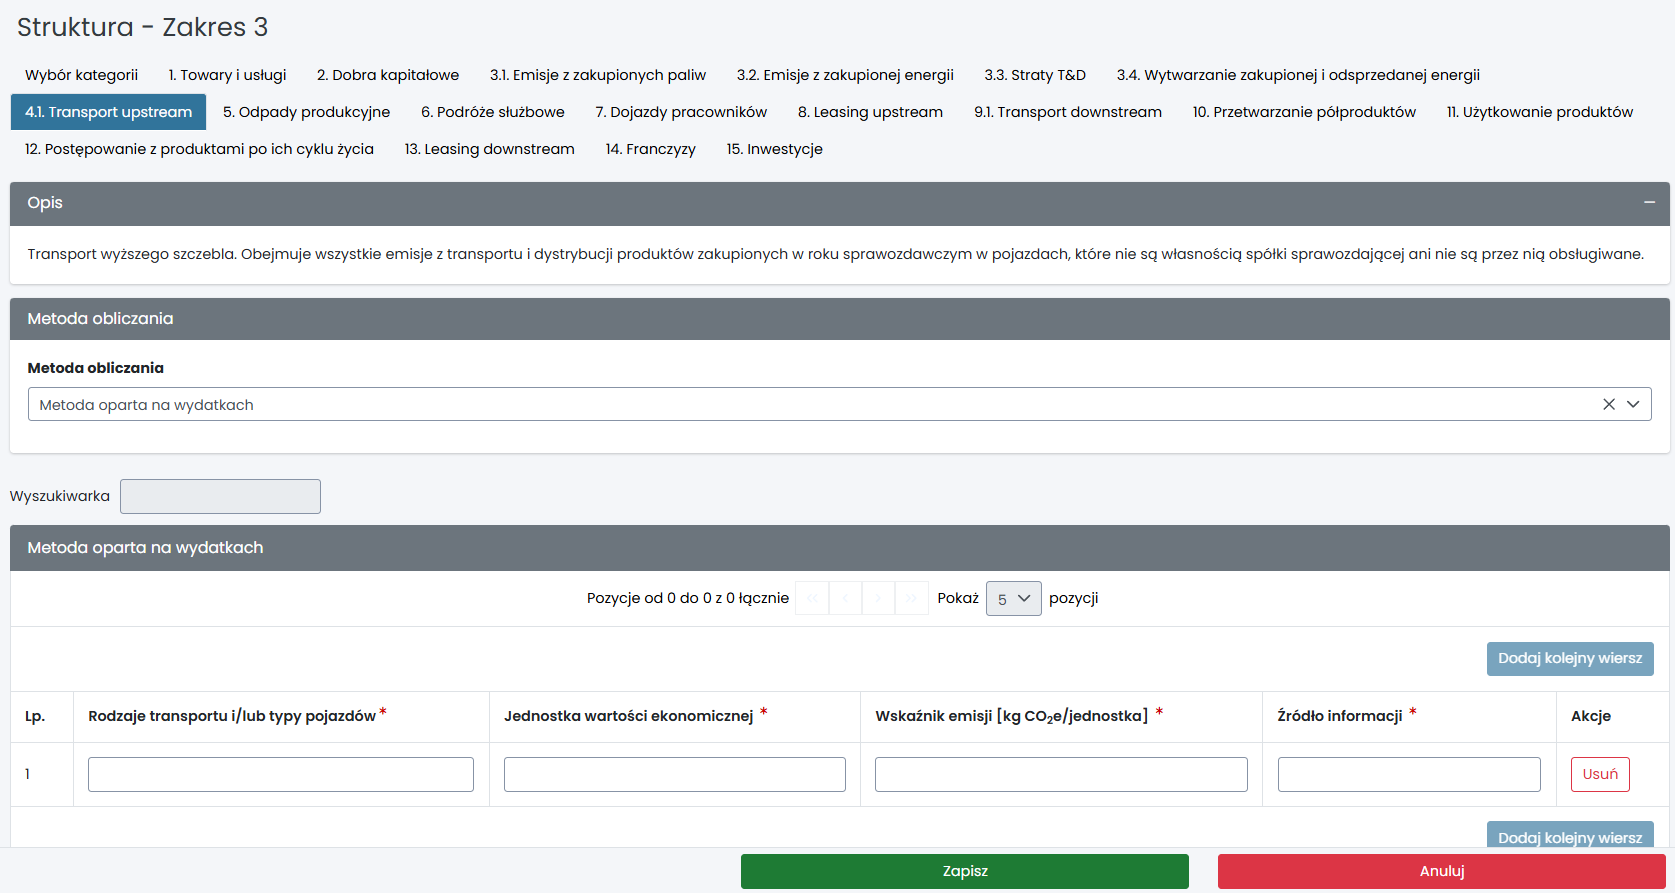The width and height of the screenshot is (1675, 893).
Task: Open 9.1. Transport downstream tab
Action: (1067, 112)
